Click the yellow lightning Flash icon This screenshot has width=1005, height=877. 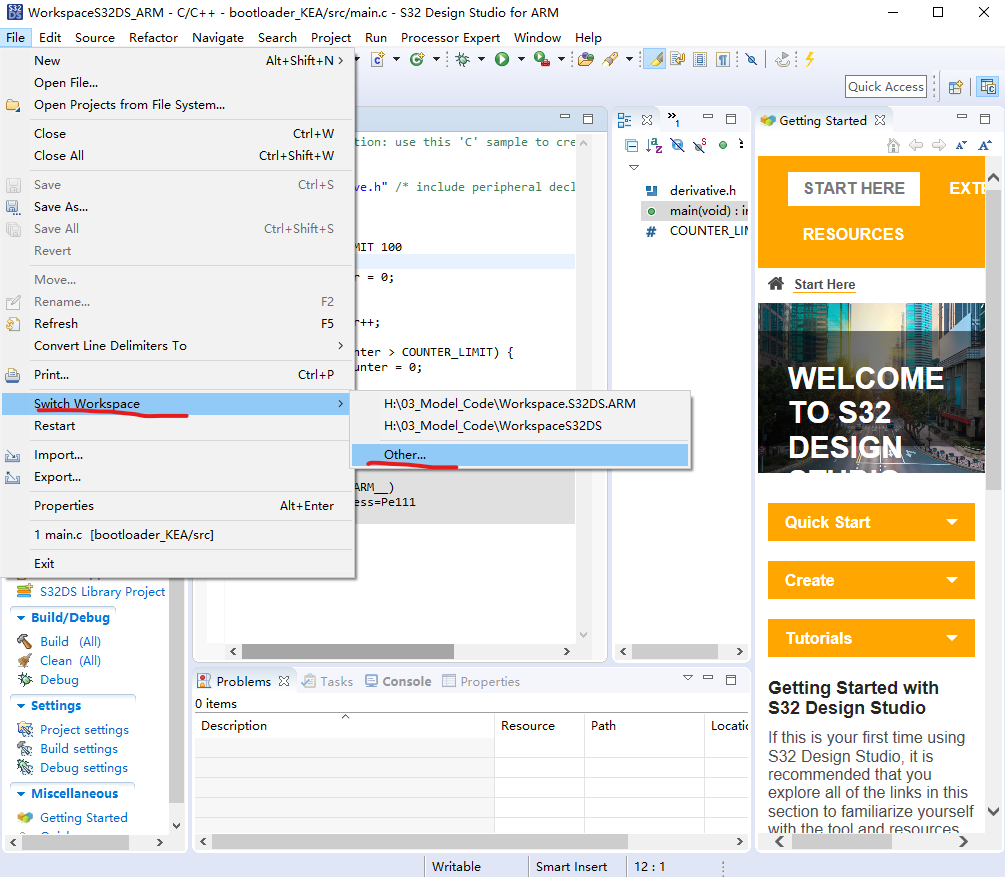pyautogui.click(x=810, y=60)
